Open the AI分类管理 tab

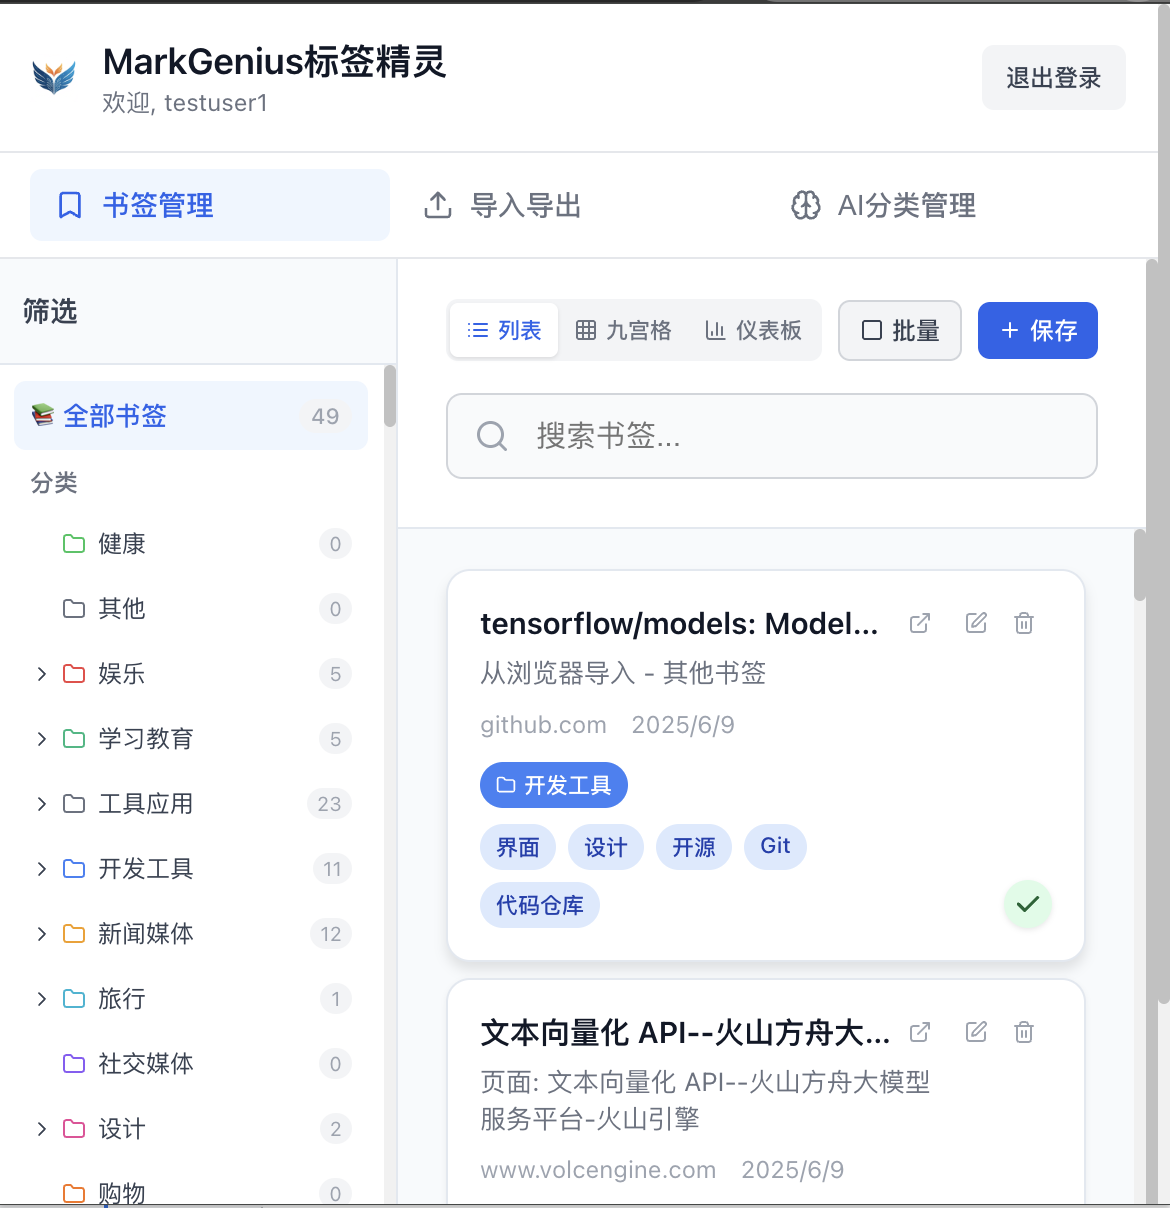[x=883, y=205]
